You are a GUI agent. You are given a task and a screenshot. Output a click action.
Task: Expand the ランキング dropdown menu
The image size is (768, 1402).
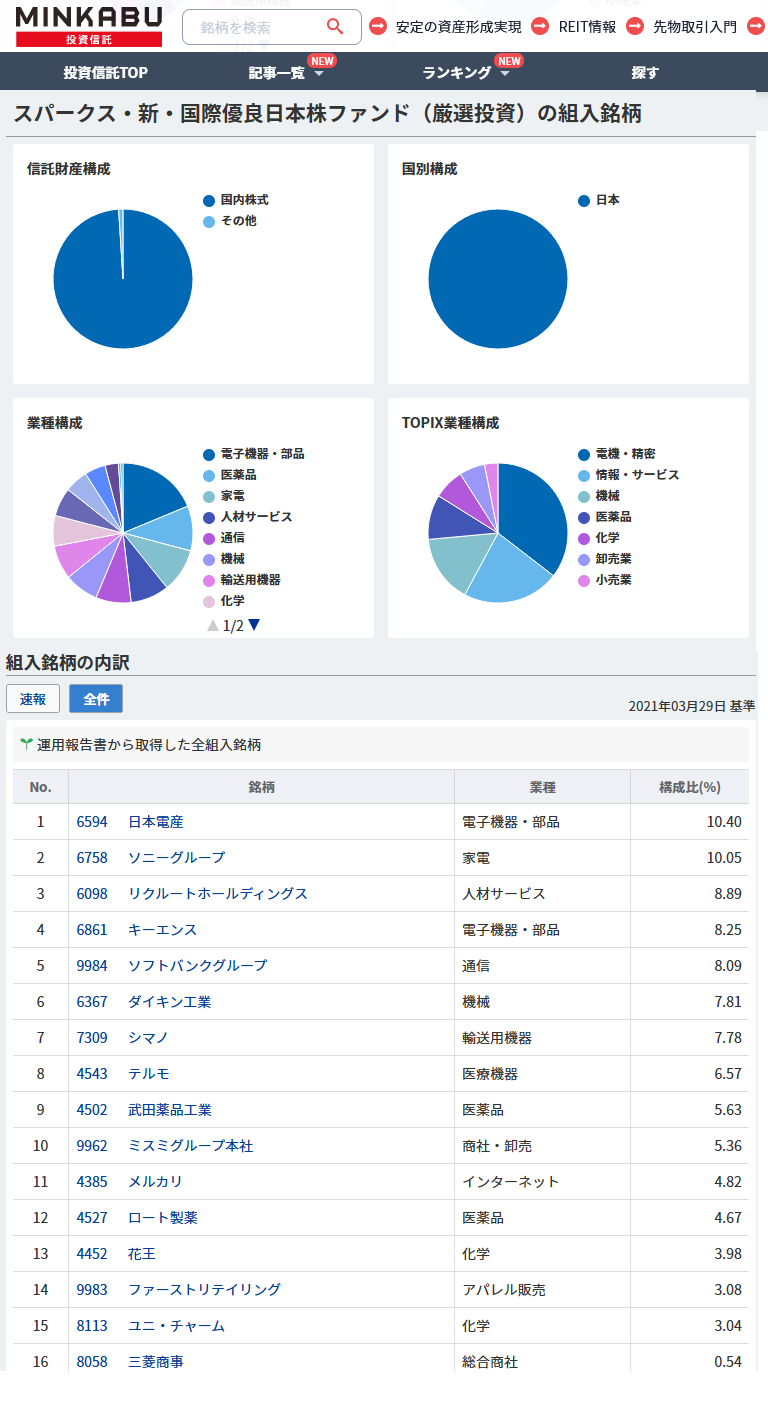[466, 73]
